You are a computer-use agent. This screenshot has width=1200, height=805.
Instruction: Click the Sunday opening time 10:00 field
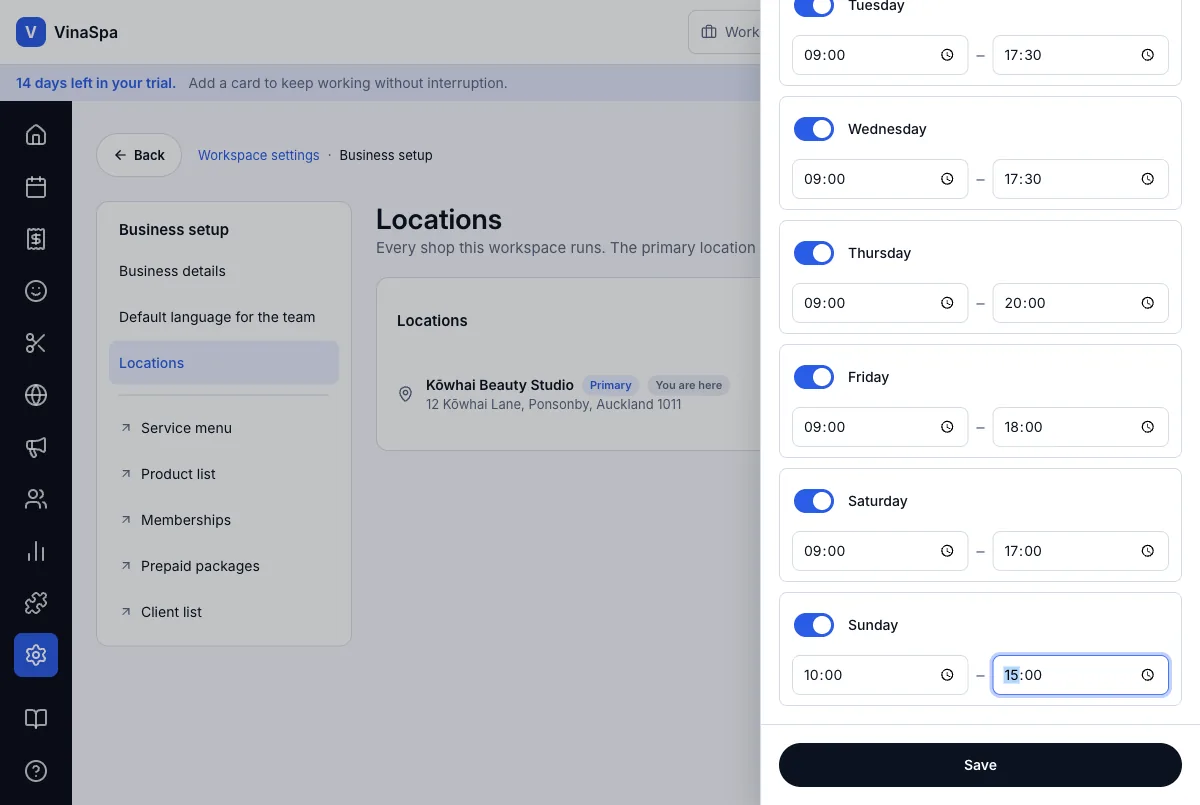coord(880,675)
